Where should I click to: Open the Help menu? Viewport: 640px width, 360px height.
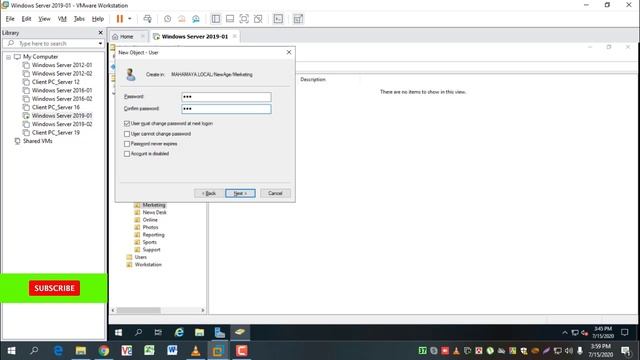click(98, 19)
